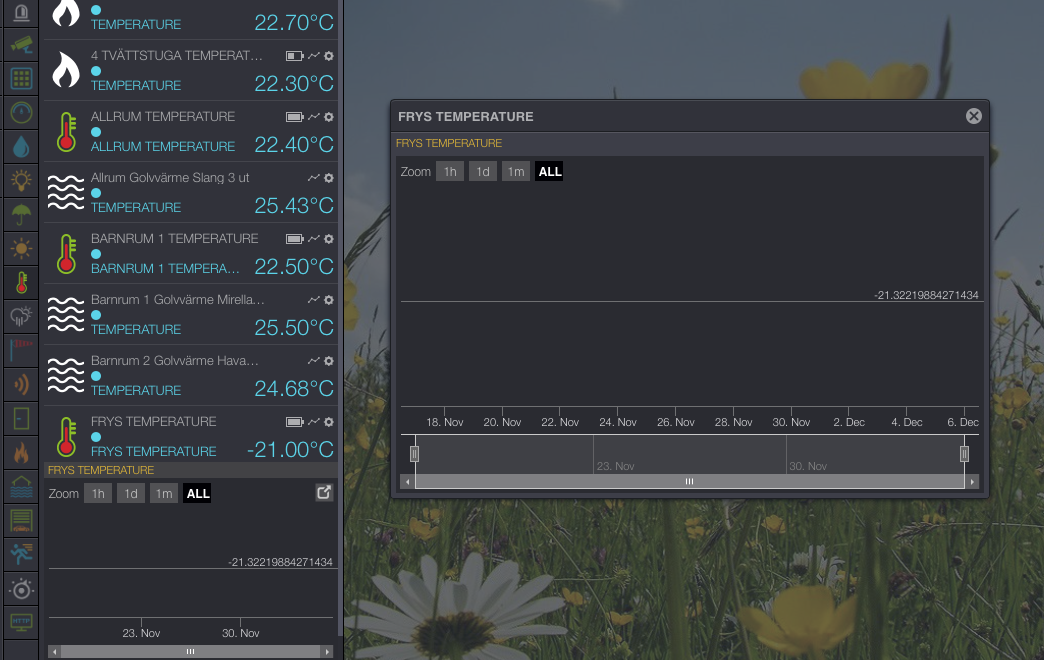Viewport: 1044px width, 660px height.
Task: Pop out the FRYS chart to window
Action: (x=324, y=492)
